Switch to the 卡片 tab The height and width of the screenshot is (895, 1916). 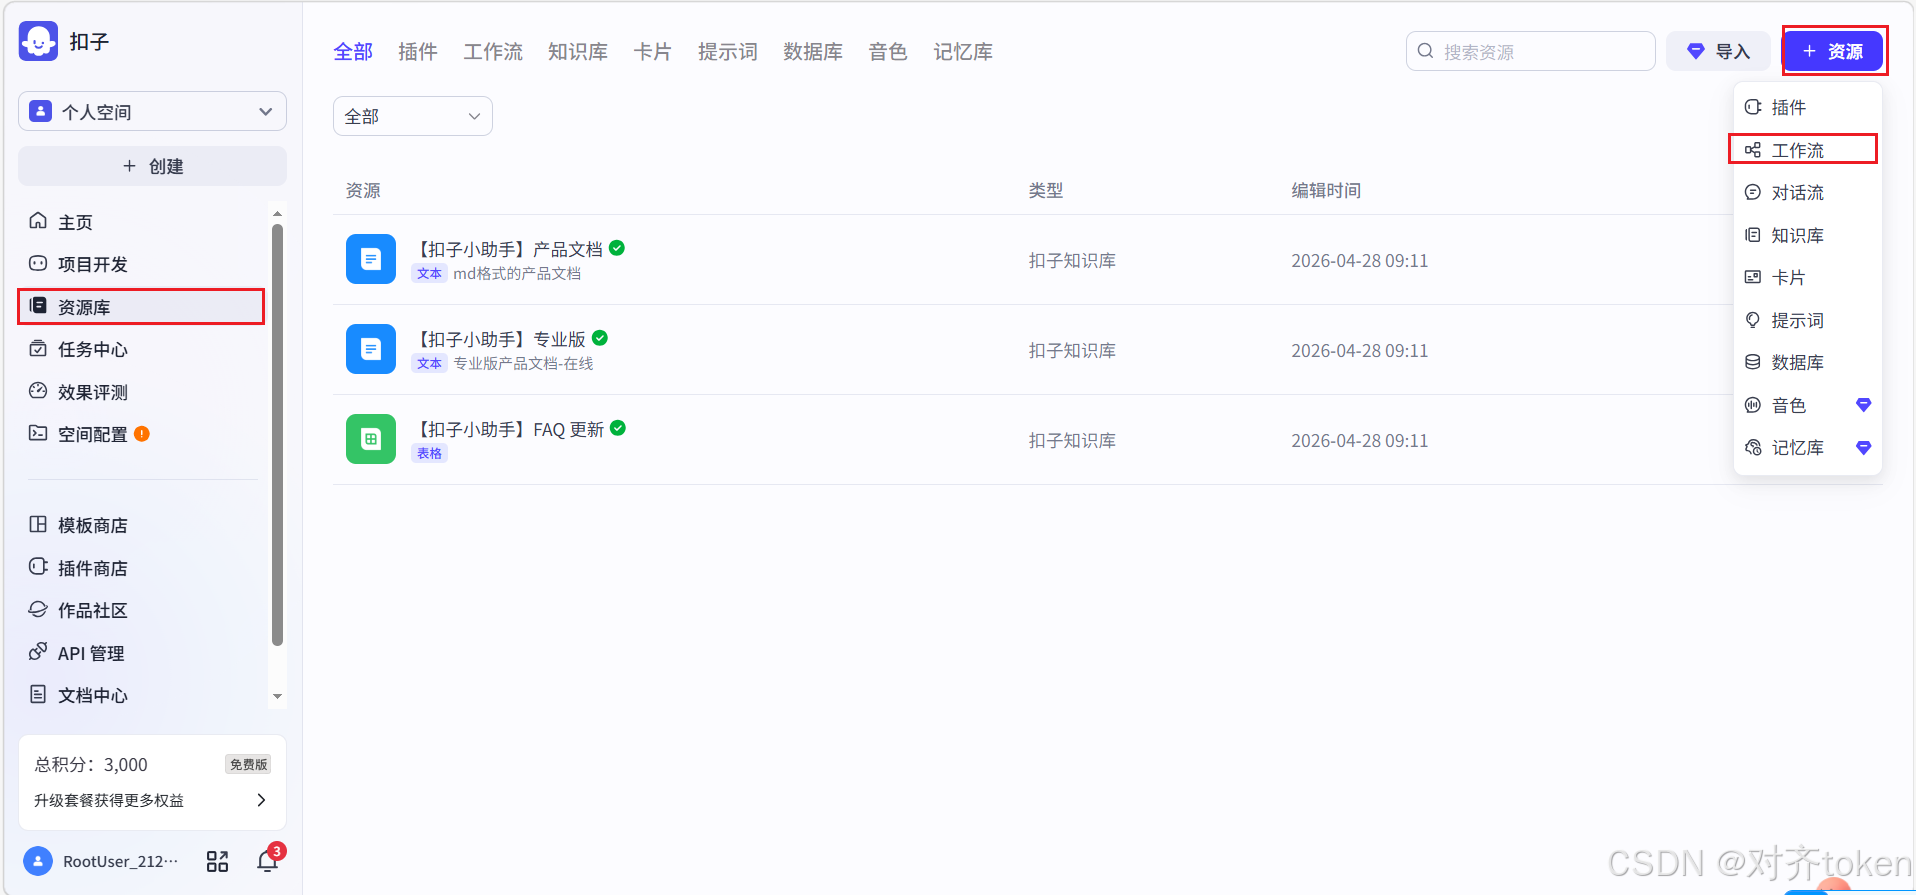coord(653,51)
